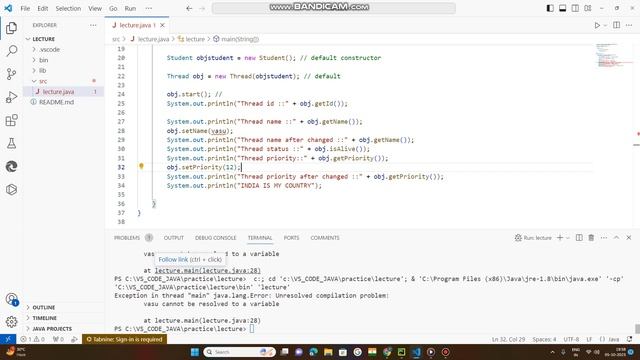Open Explorer views and more actions ellipsis
This screenshot has height=360, width=640.
[93, 25]
